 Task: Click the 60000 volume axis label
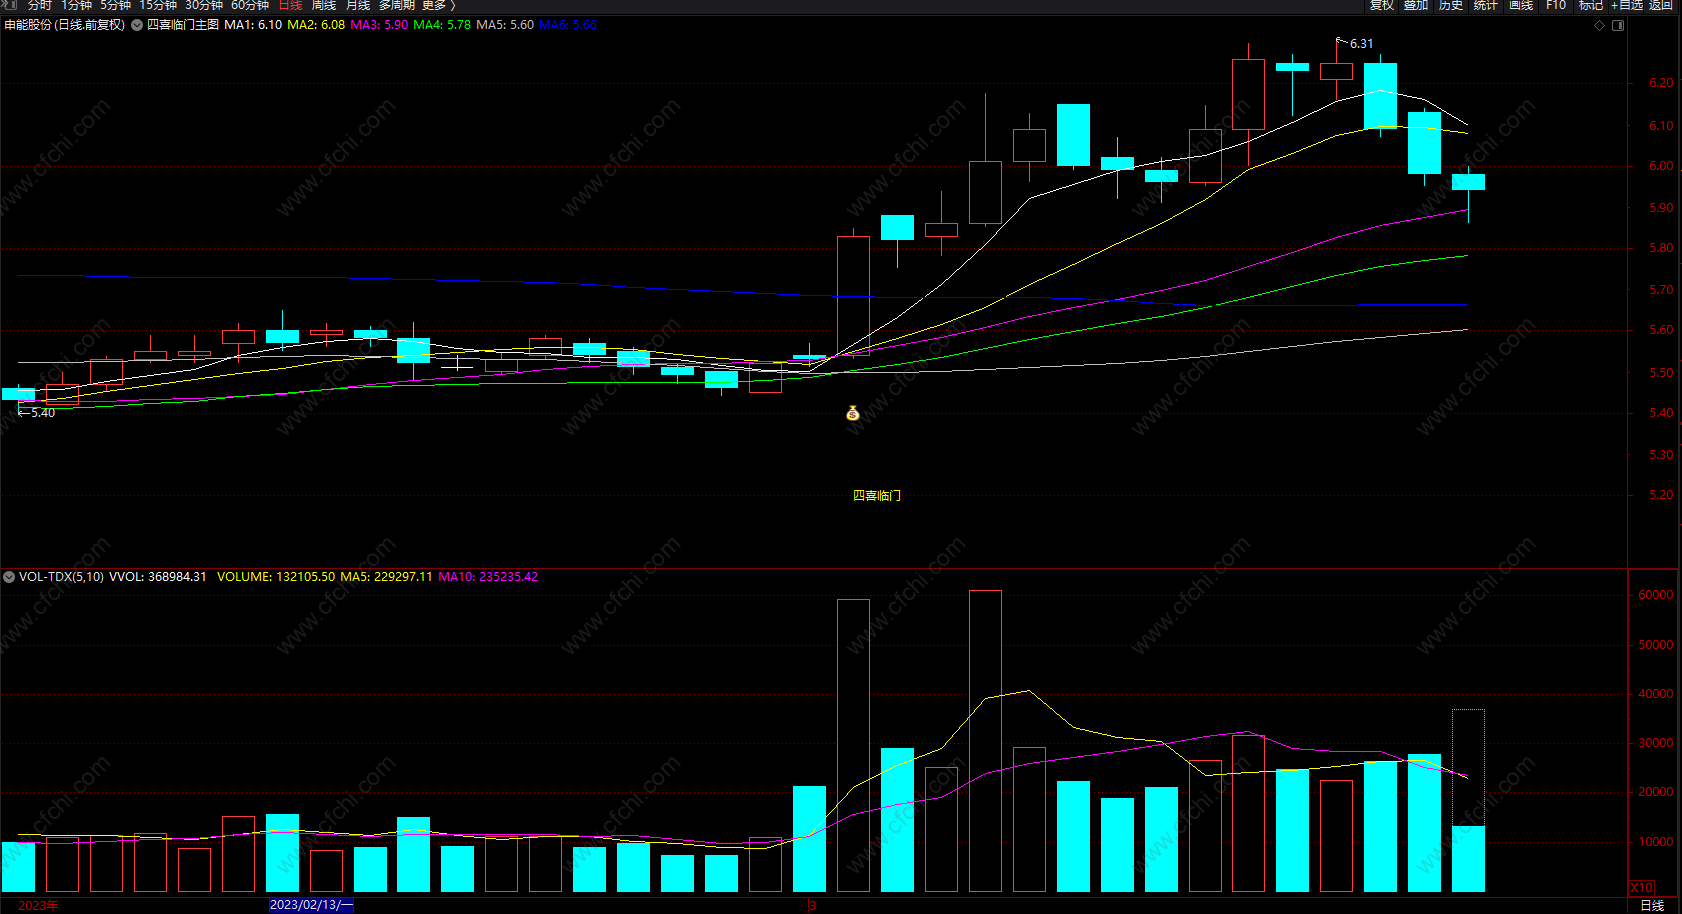coord(1655,595)
